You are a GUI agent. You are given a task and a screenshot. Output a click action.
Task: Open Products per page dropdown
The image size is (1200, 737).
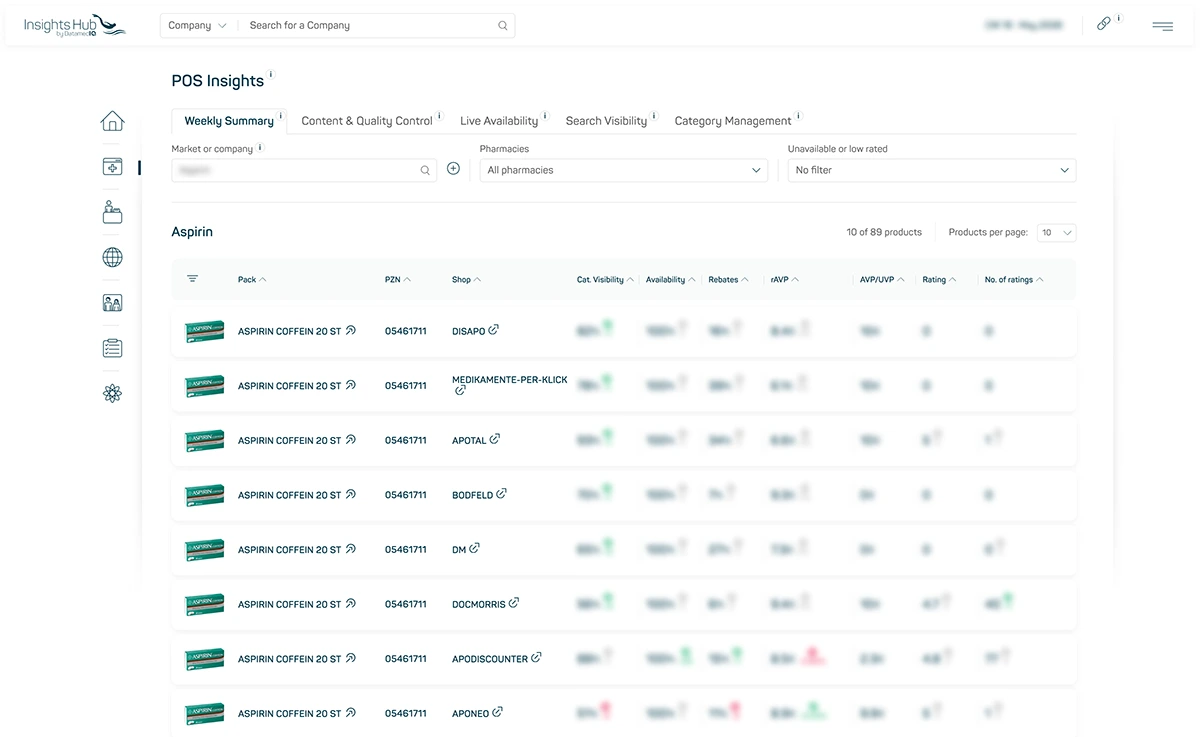click(x=1057, y=233)
